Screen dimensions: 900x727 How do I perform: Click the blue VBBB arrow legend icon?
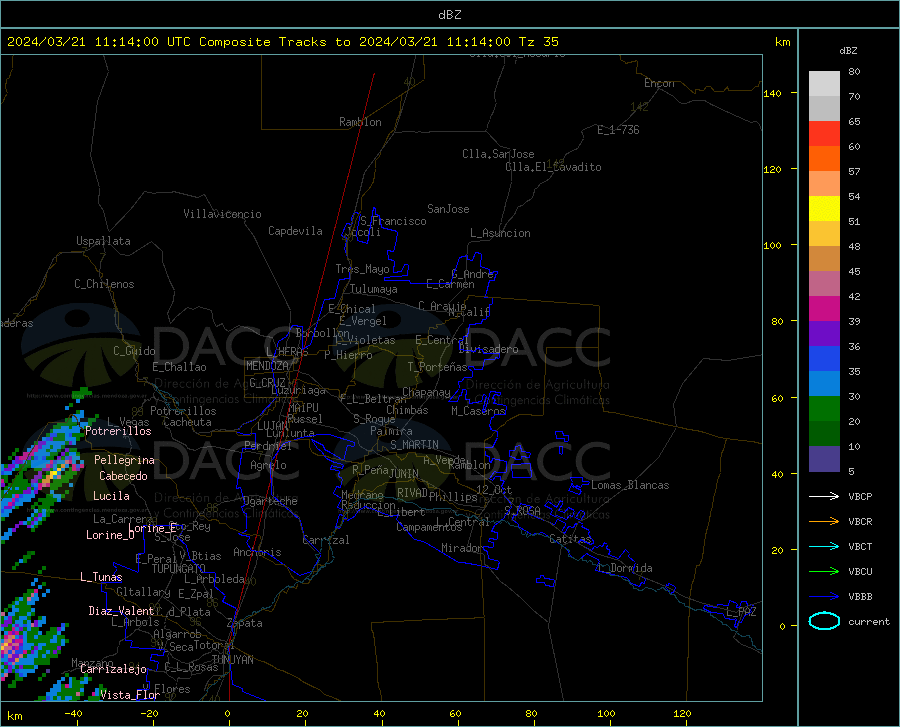824,597
